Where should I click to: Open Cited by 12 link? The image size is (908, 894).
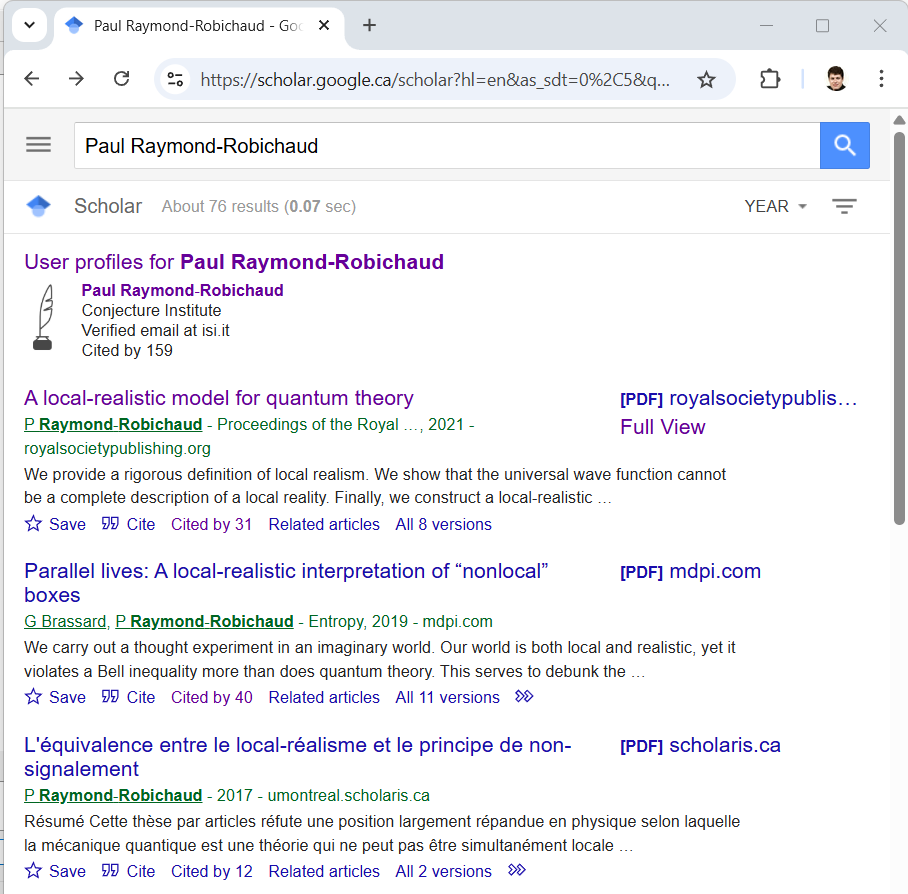click(x=211, y=871)
